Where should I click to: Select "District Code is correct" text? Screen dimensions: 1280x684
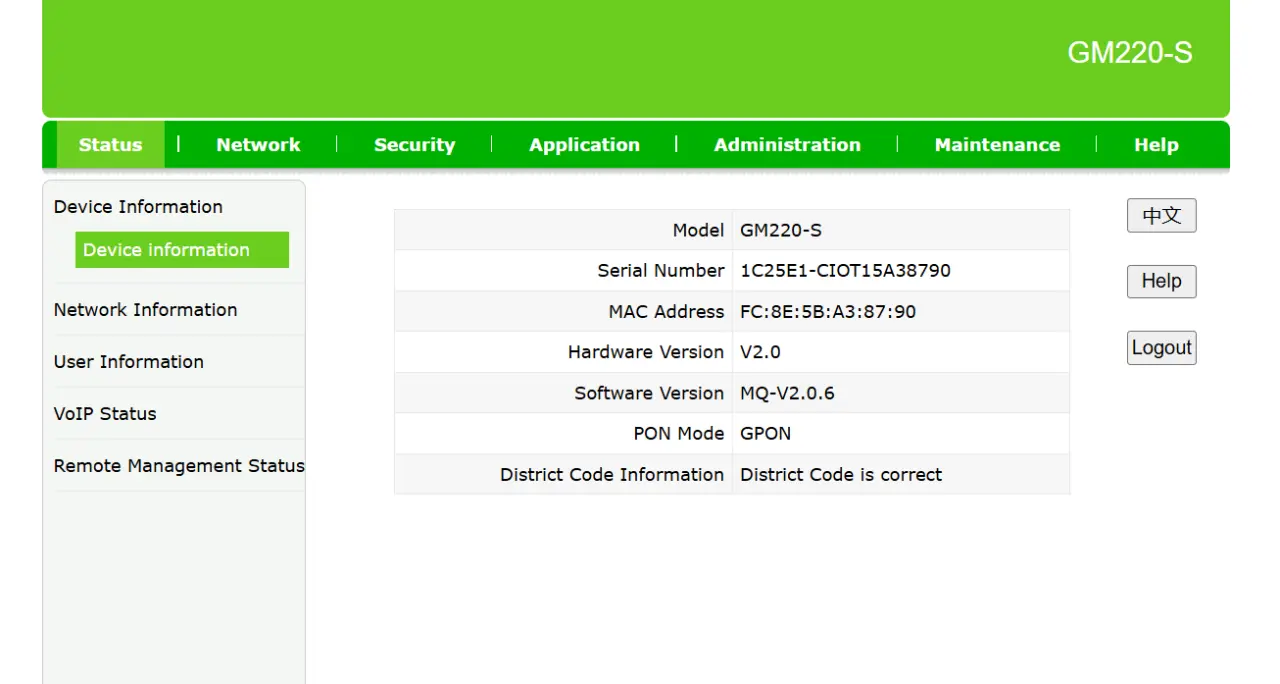tap(841, 475)
